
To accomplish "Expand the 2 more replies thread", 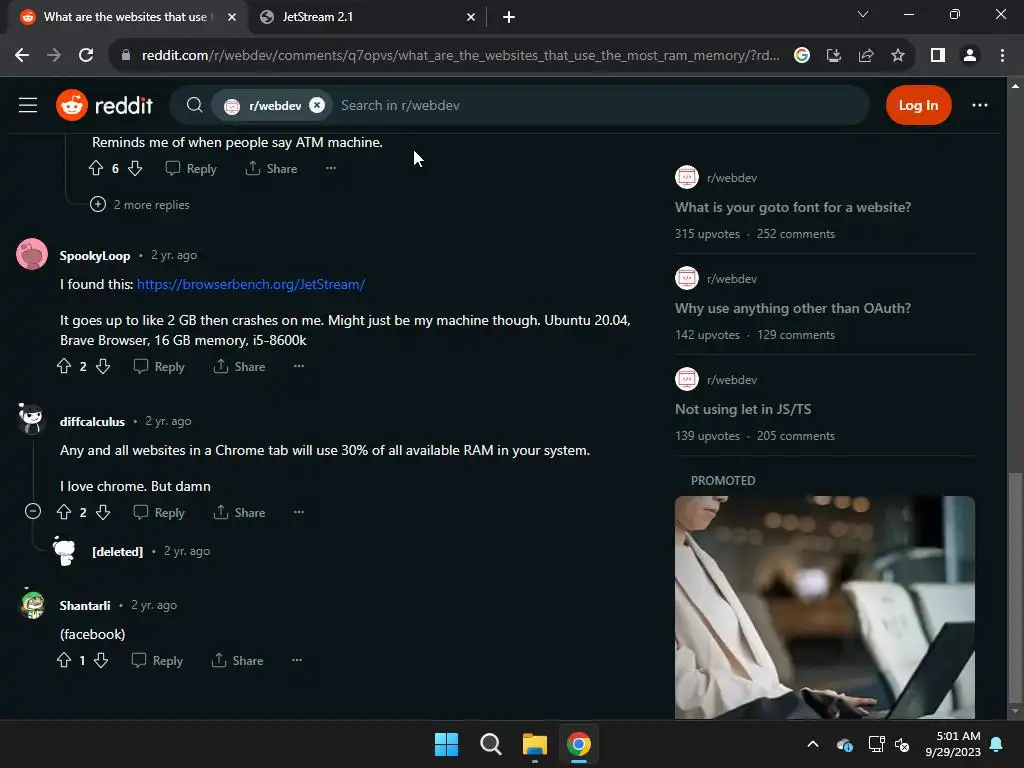I will coord(140,204).
